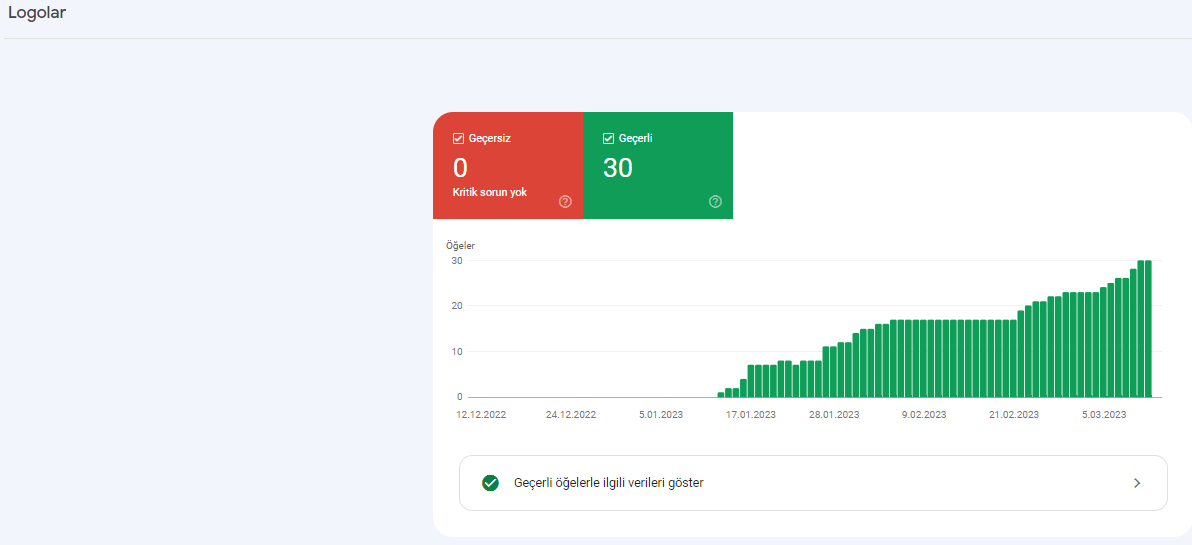Image resolution: width=1192 pixels, height=545 pixels.
Task: Click the 5.03.2023 date axis label
Action: coord(1102,414)
